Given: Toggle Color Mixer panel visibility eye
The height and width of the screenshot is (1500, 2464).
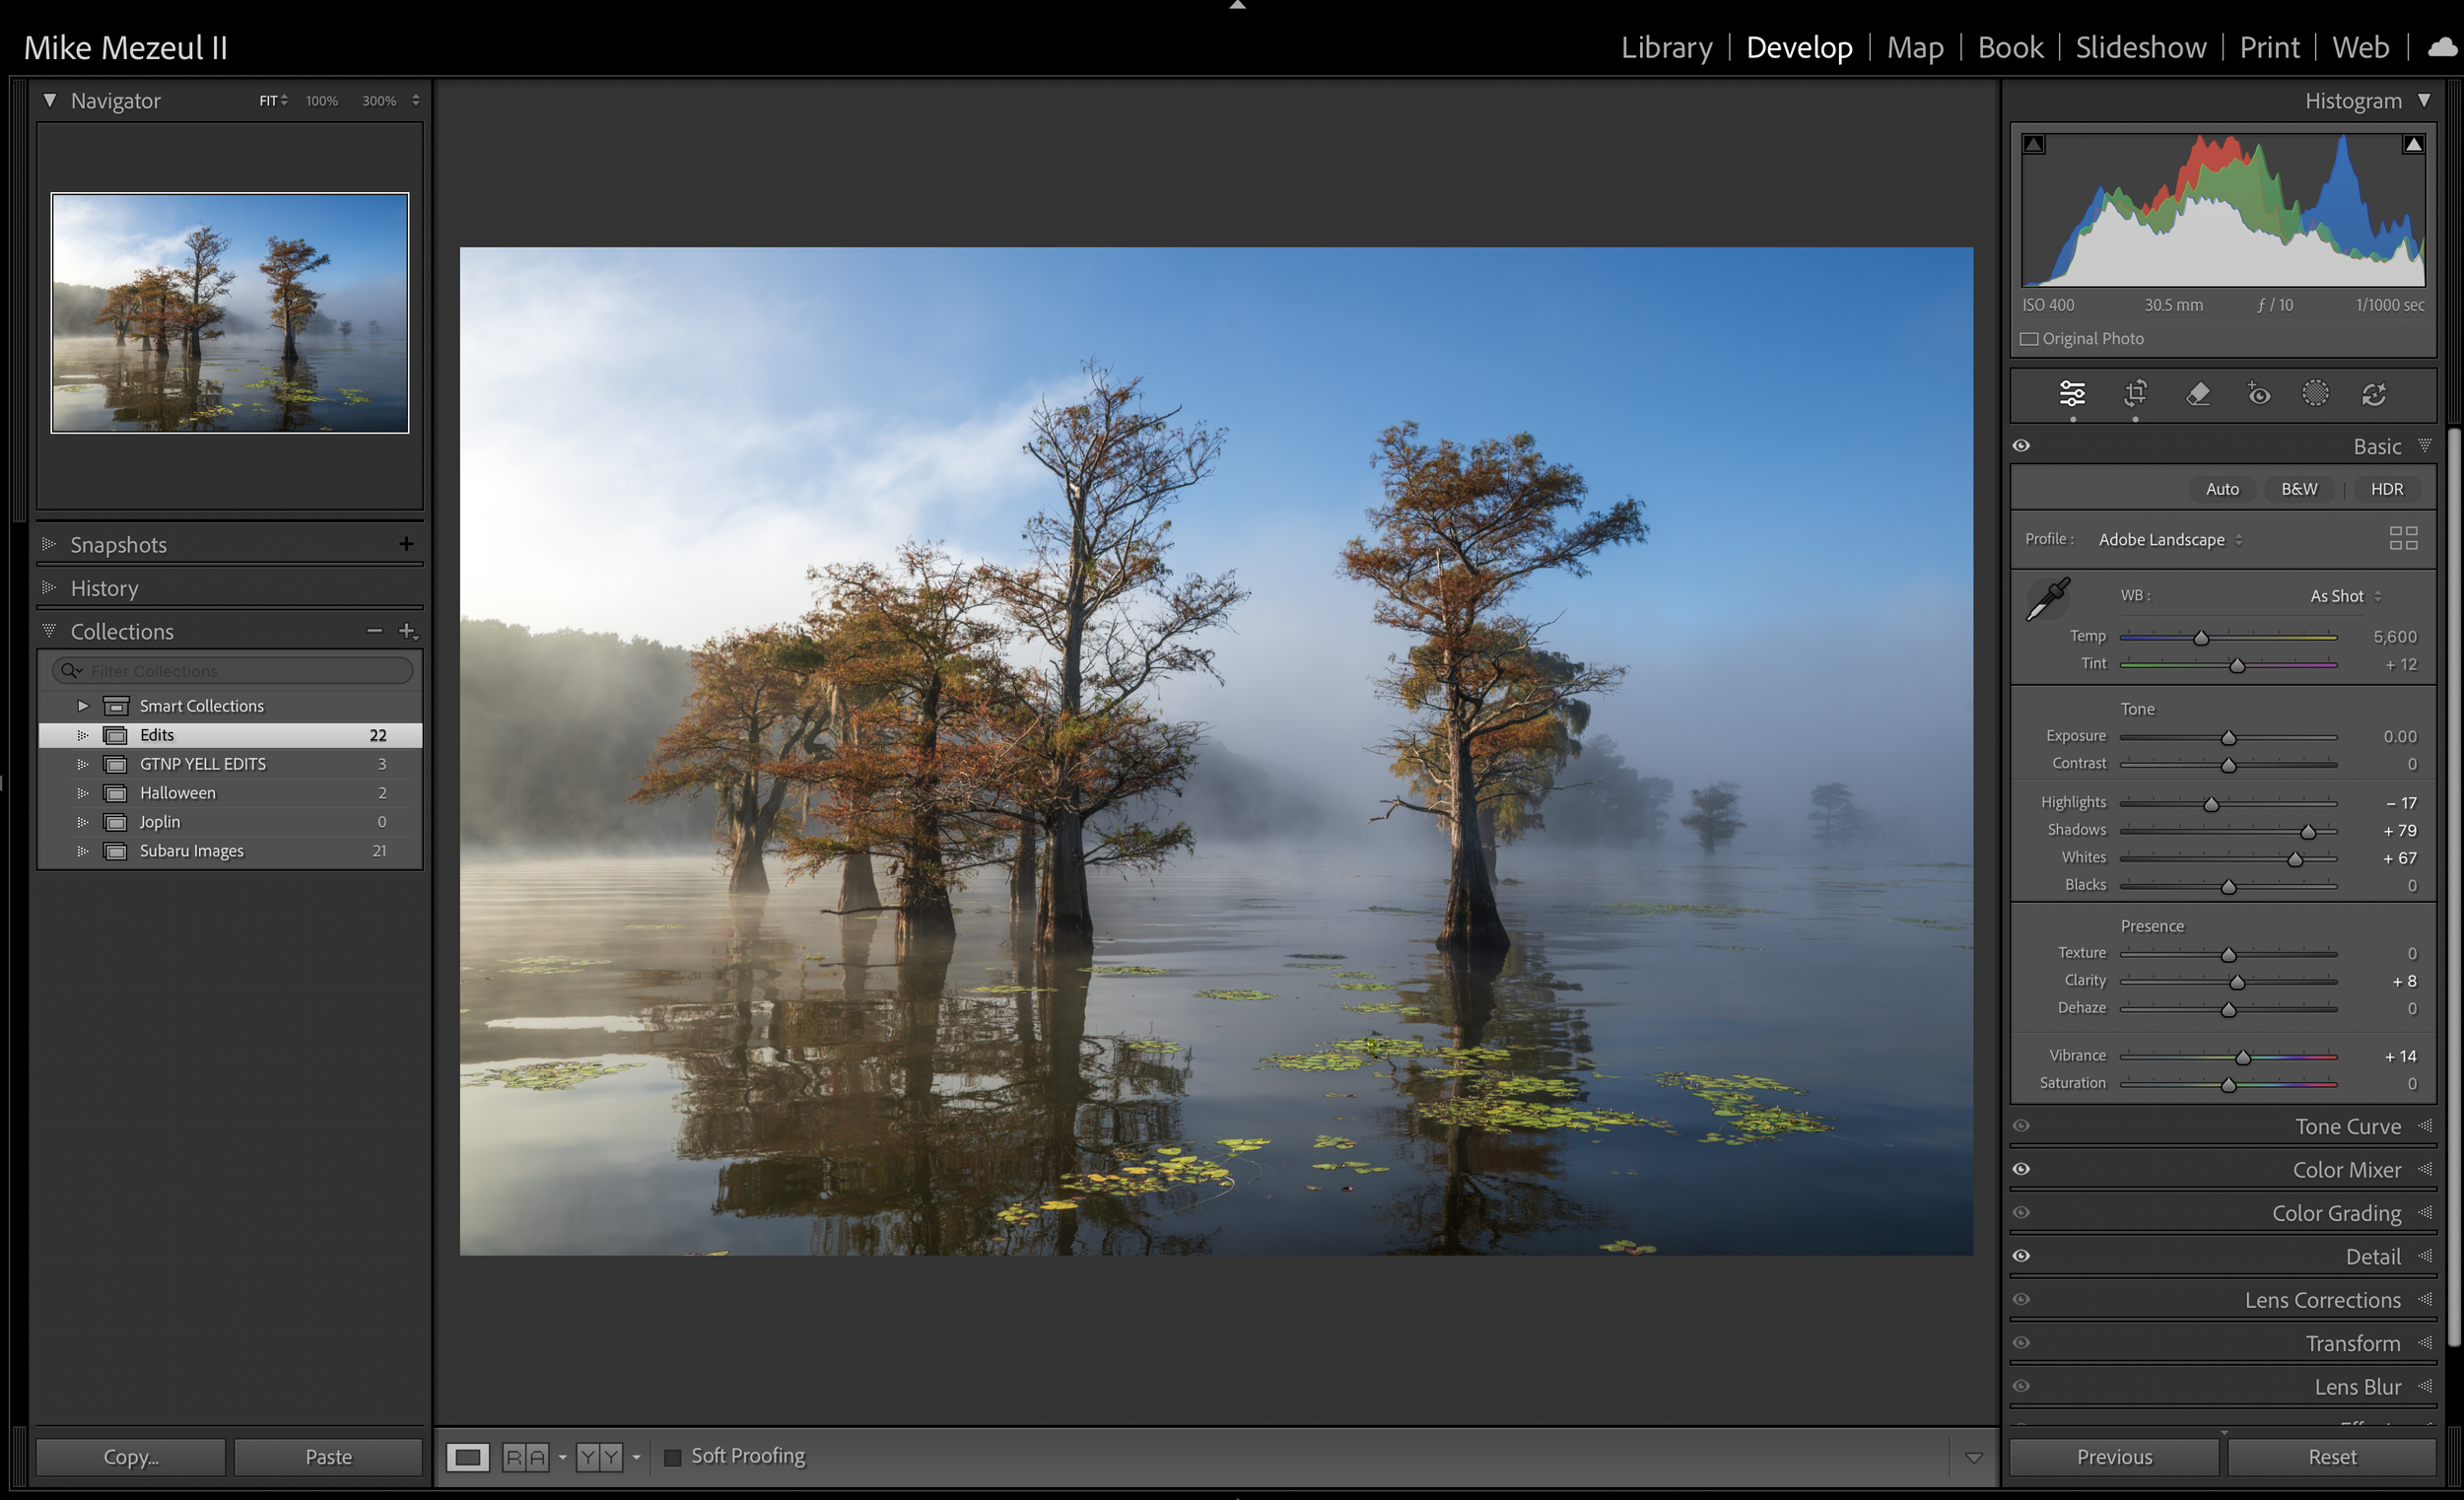Looking at the screenshot, I should pos(2021,1169).
